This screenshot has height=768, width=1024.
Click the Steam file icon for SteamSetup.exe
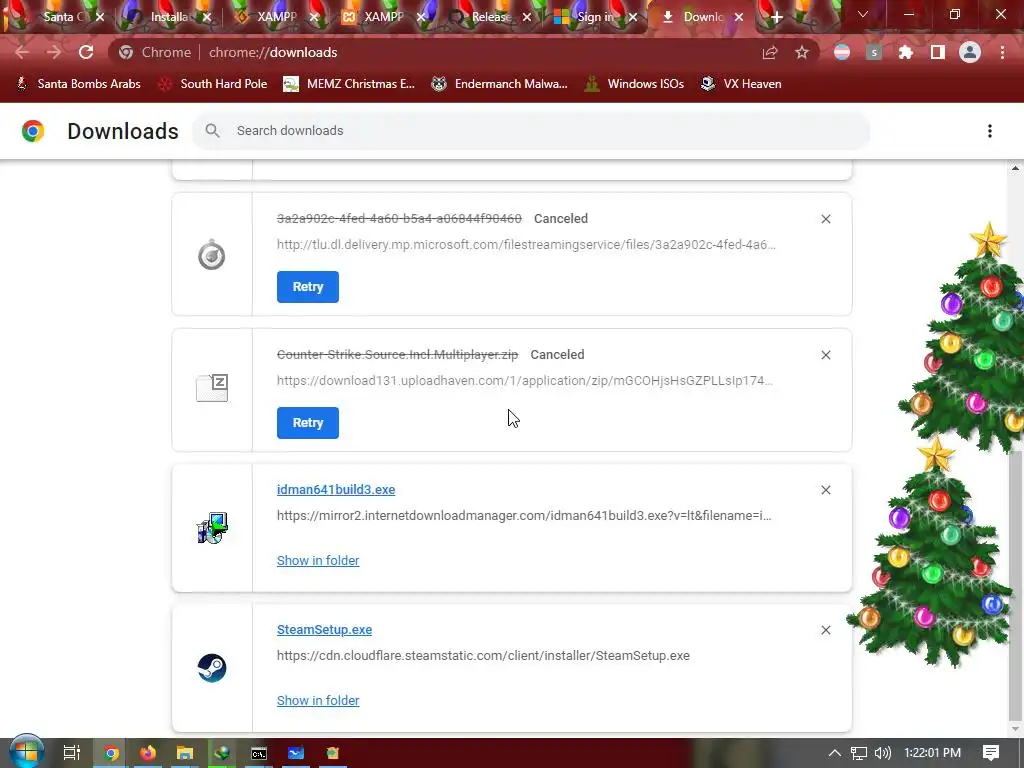pos(212,668)
